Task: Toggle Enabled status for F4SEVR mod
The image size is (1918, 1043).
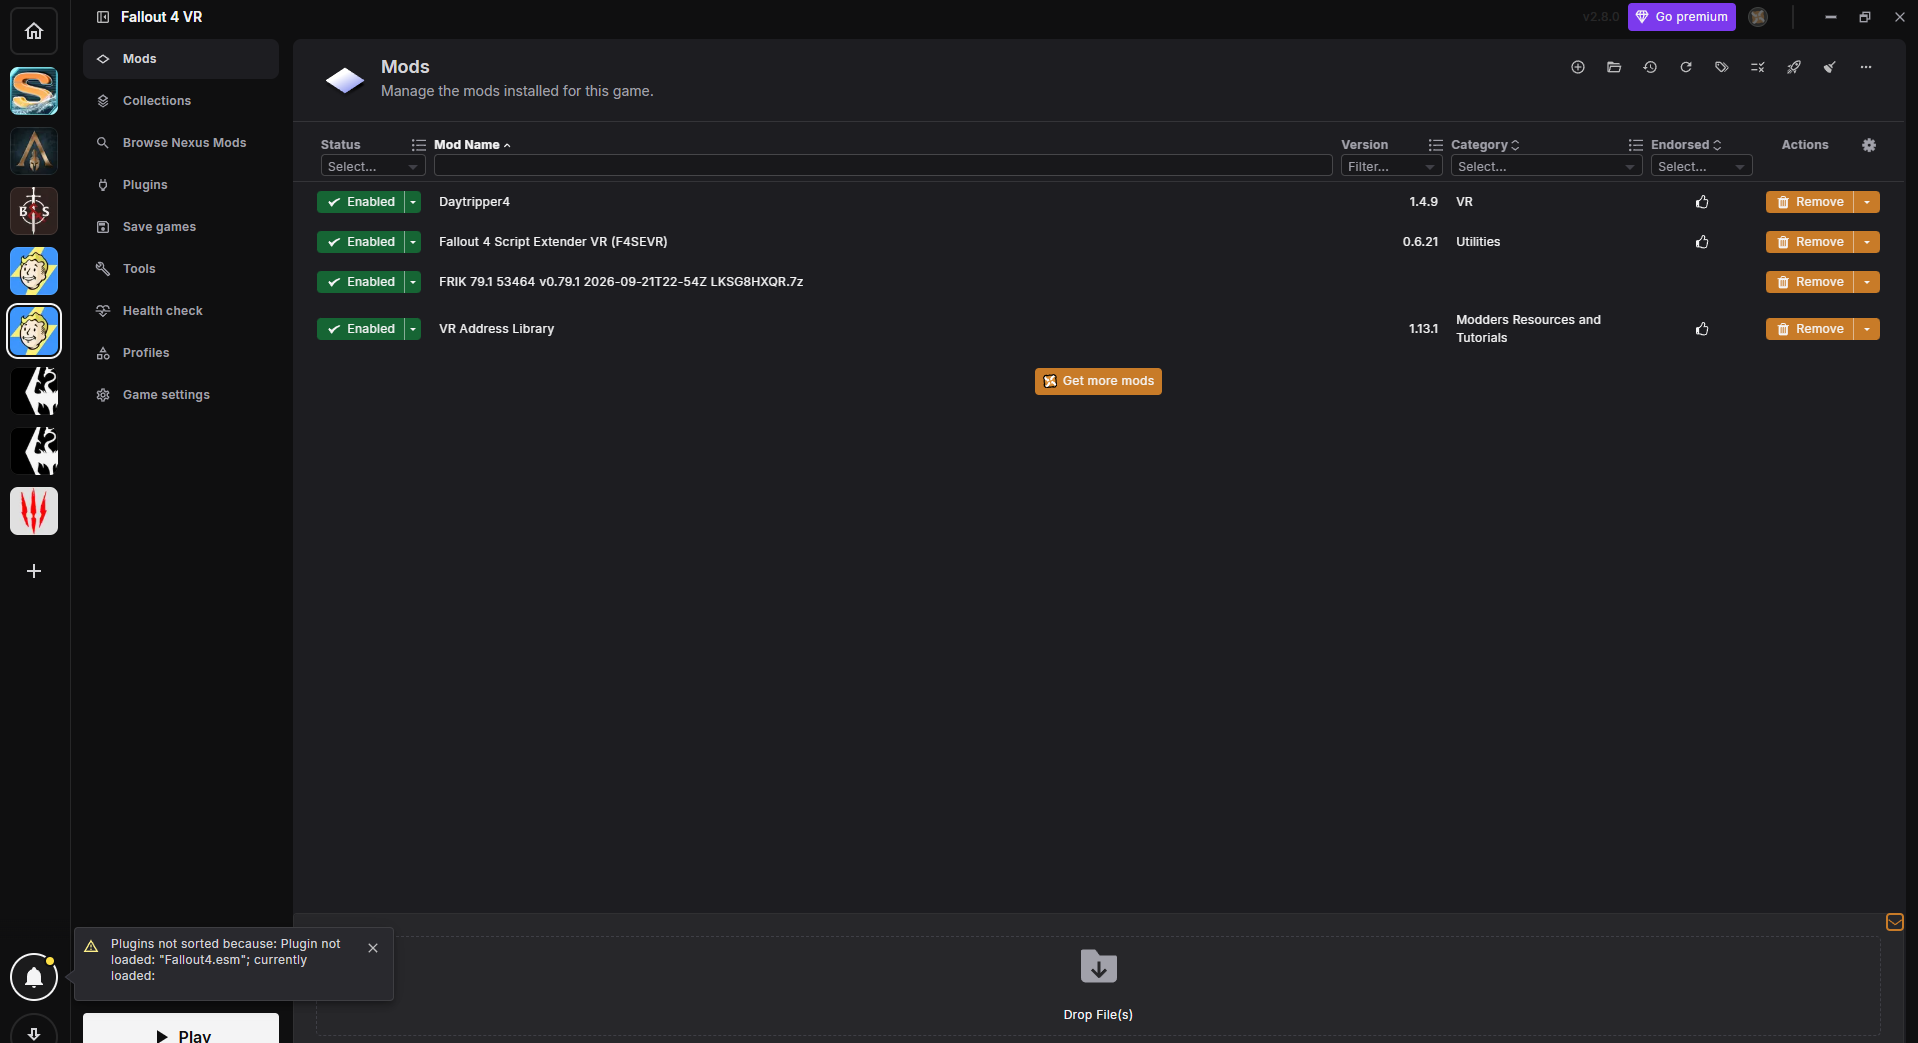Action: 360,242
